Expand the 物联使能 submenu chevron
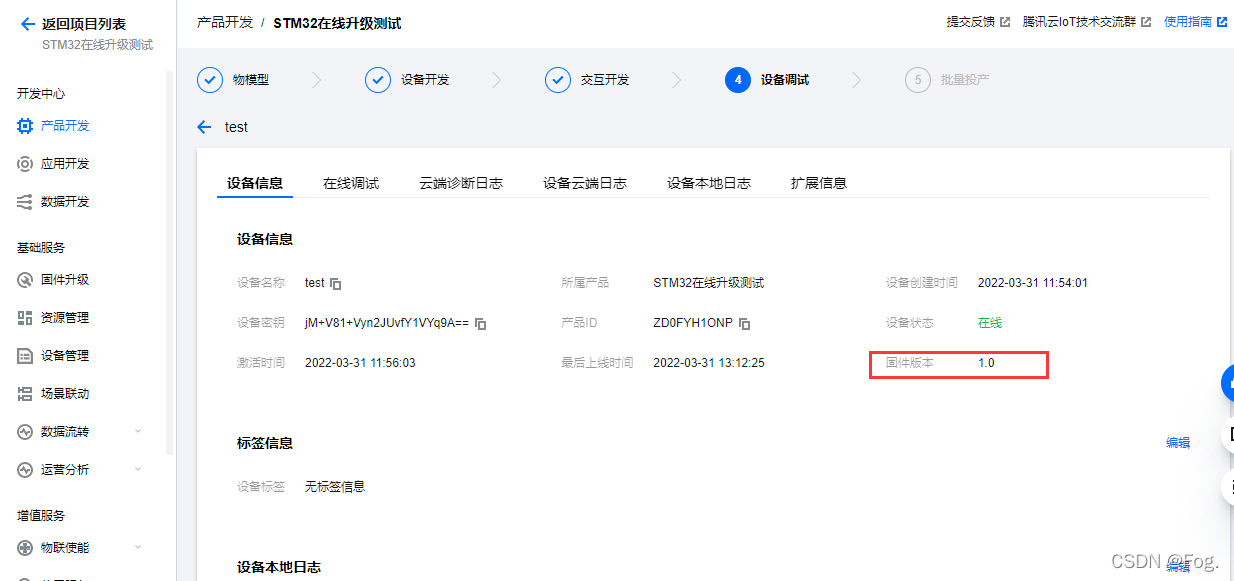The width and height of the screenshot is (1234, 581). click(x=138, y=548)
